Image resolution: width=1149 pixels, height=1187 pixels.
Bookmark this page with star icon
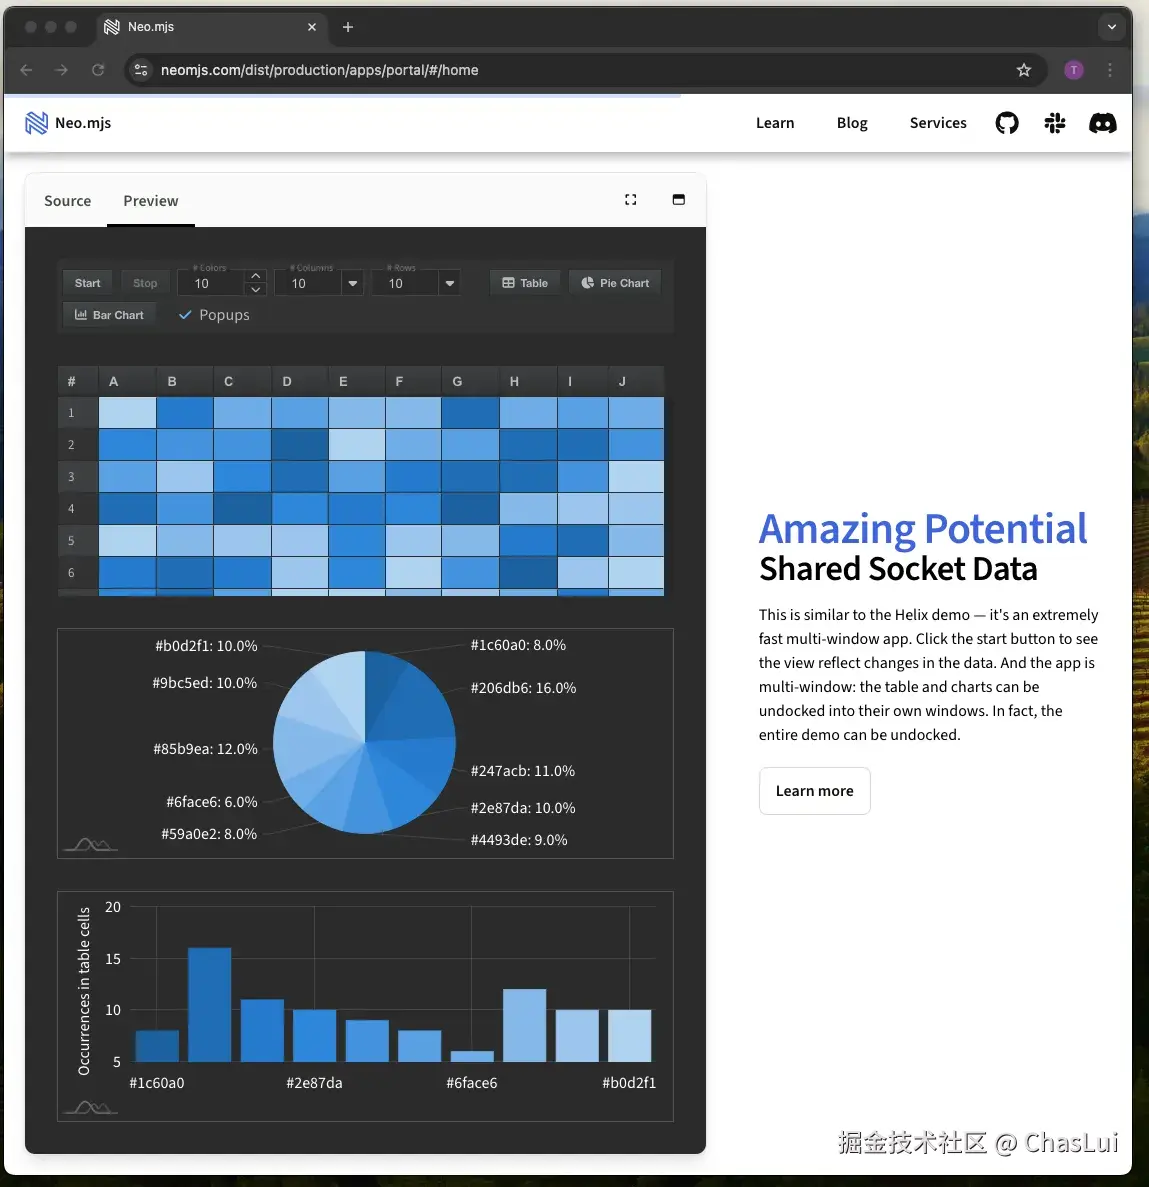[x=1023, y=70]
